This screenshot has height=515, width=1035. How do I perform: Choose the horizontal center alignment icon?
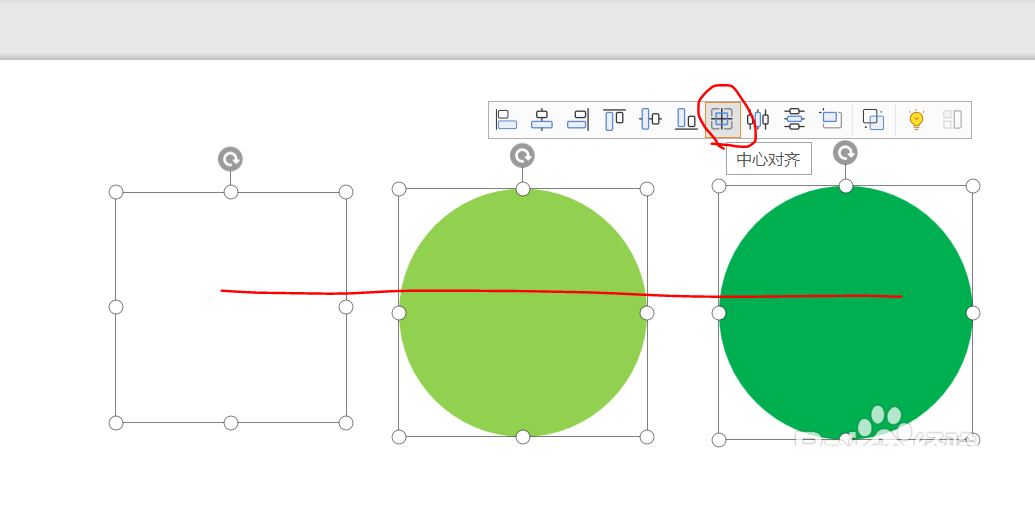click(542, 120)
